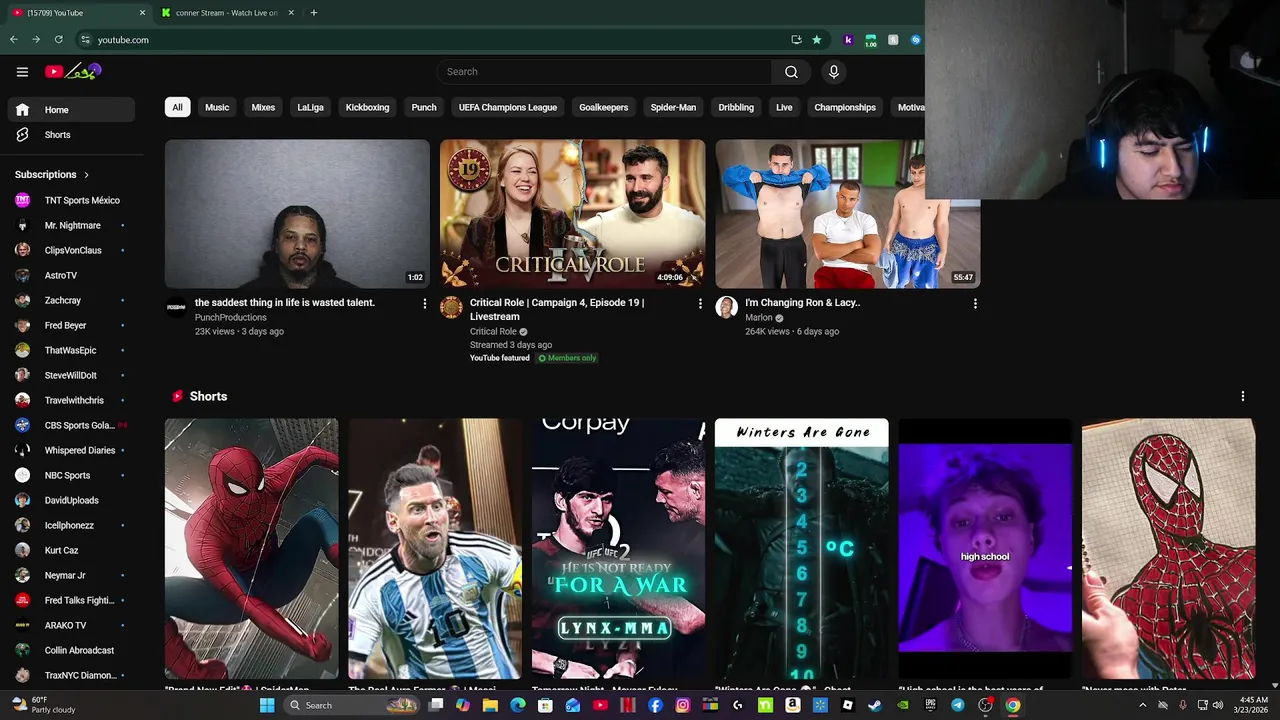1280x720 pixels.
Task: Open the Messi Argentina short
Action: point(435,549)
